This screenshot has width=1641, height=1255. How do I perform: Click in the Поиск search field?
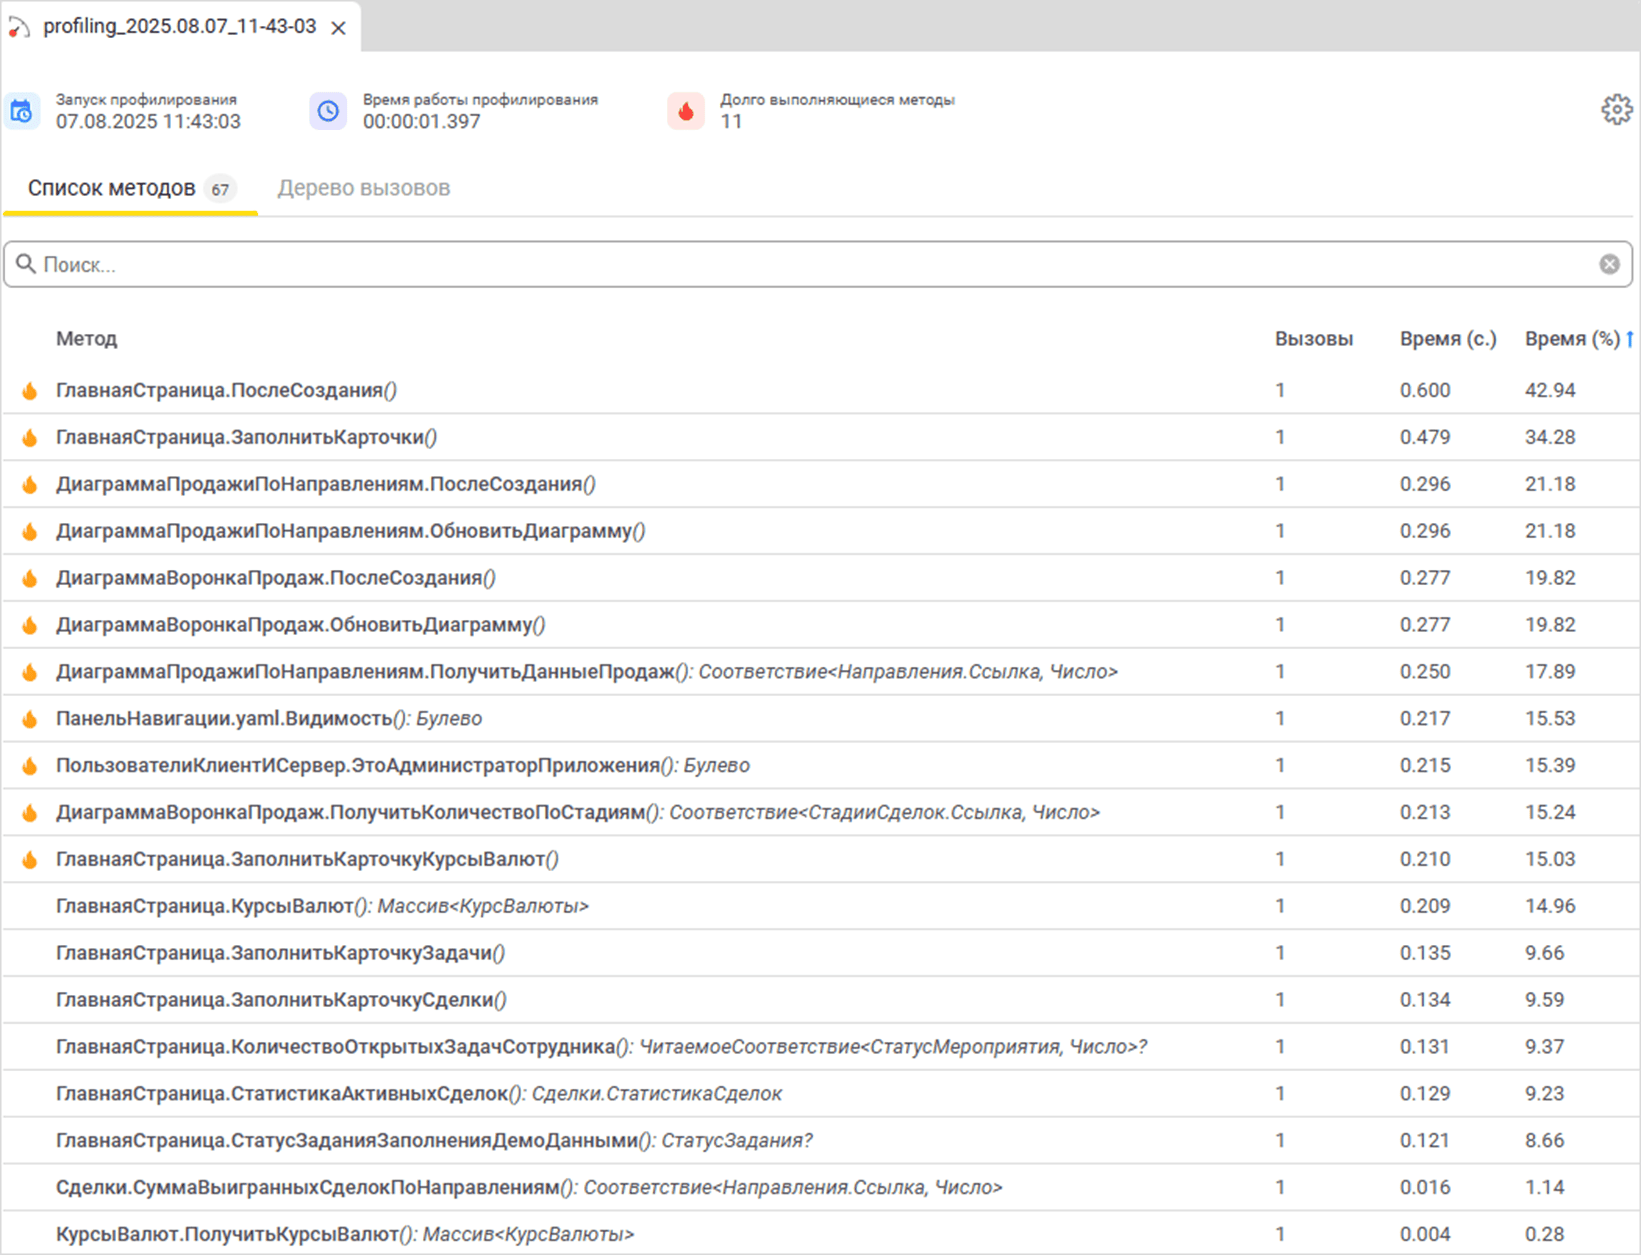coord(800,264)
